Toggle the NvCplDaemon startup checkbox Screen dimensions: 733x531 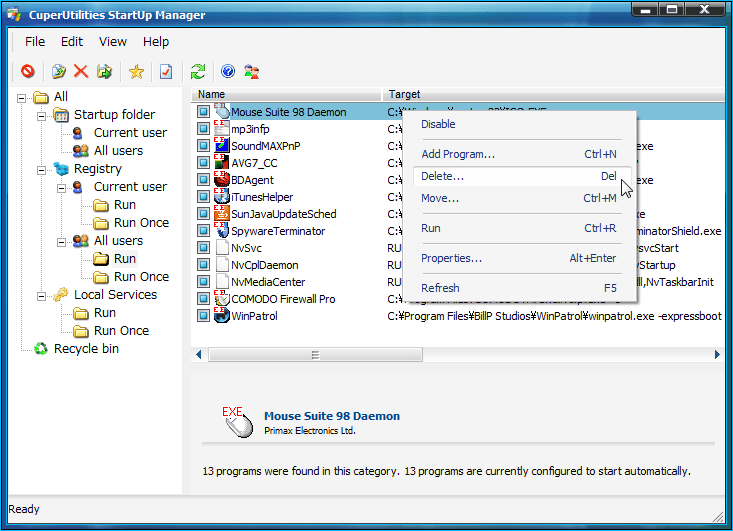coord(203,265)
